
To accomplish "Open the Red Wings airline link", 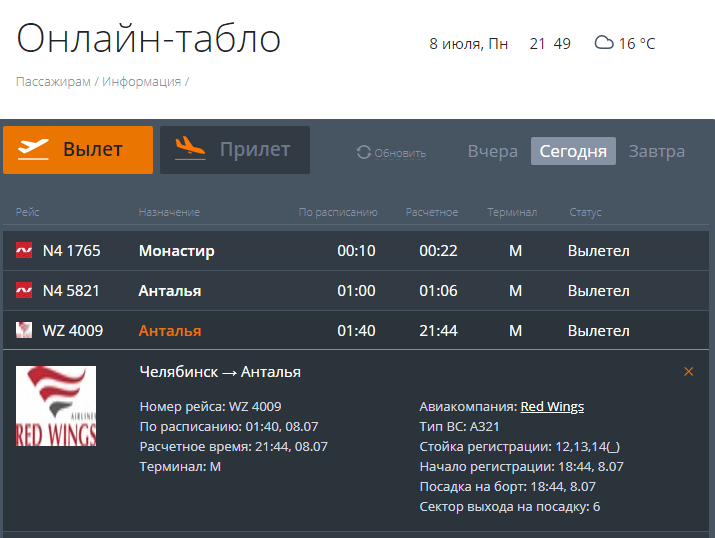I will (x=552, y=406).
